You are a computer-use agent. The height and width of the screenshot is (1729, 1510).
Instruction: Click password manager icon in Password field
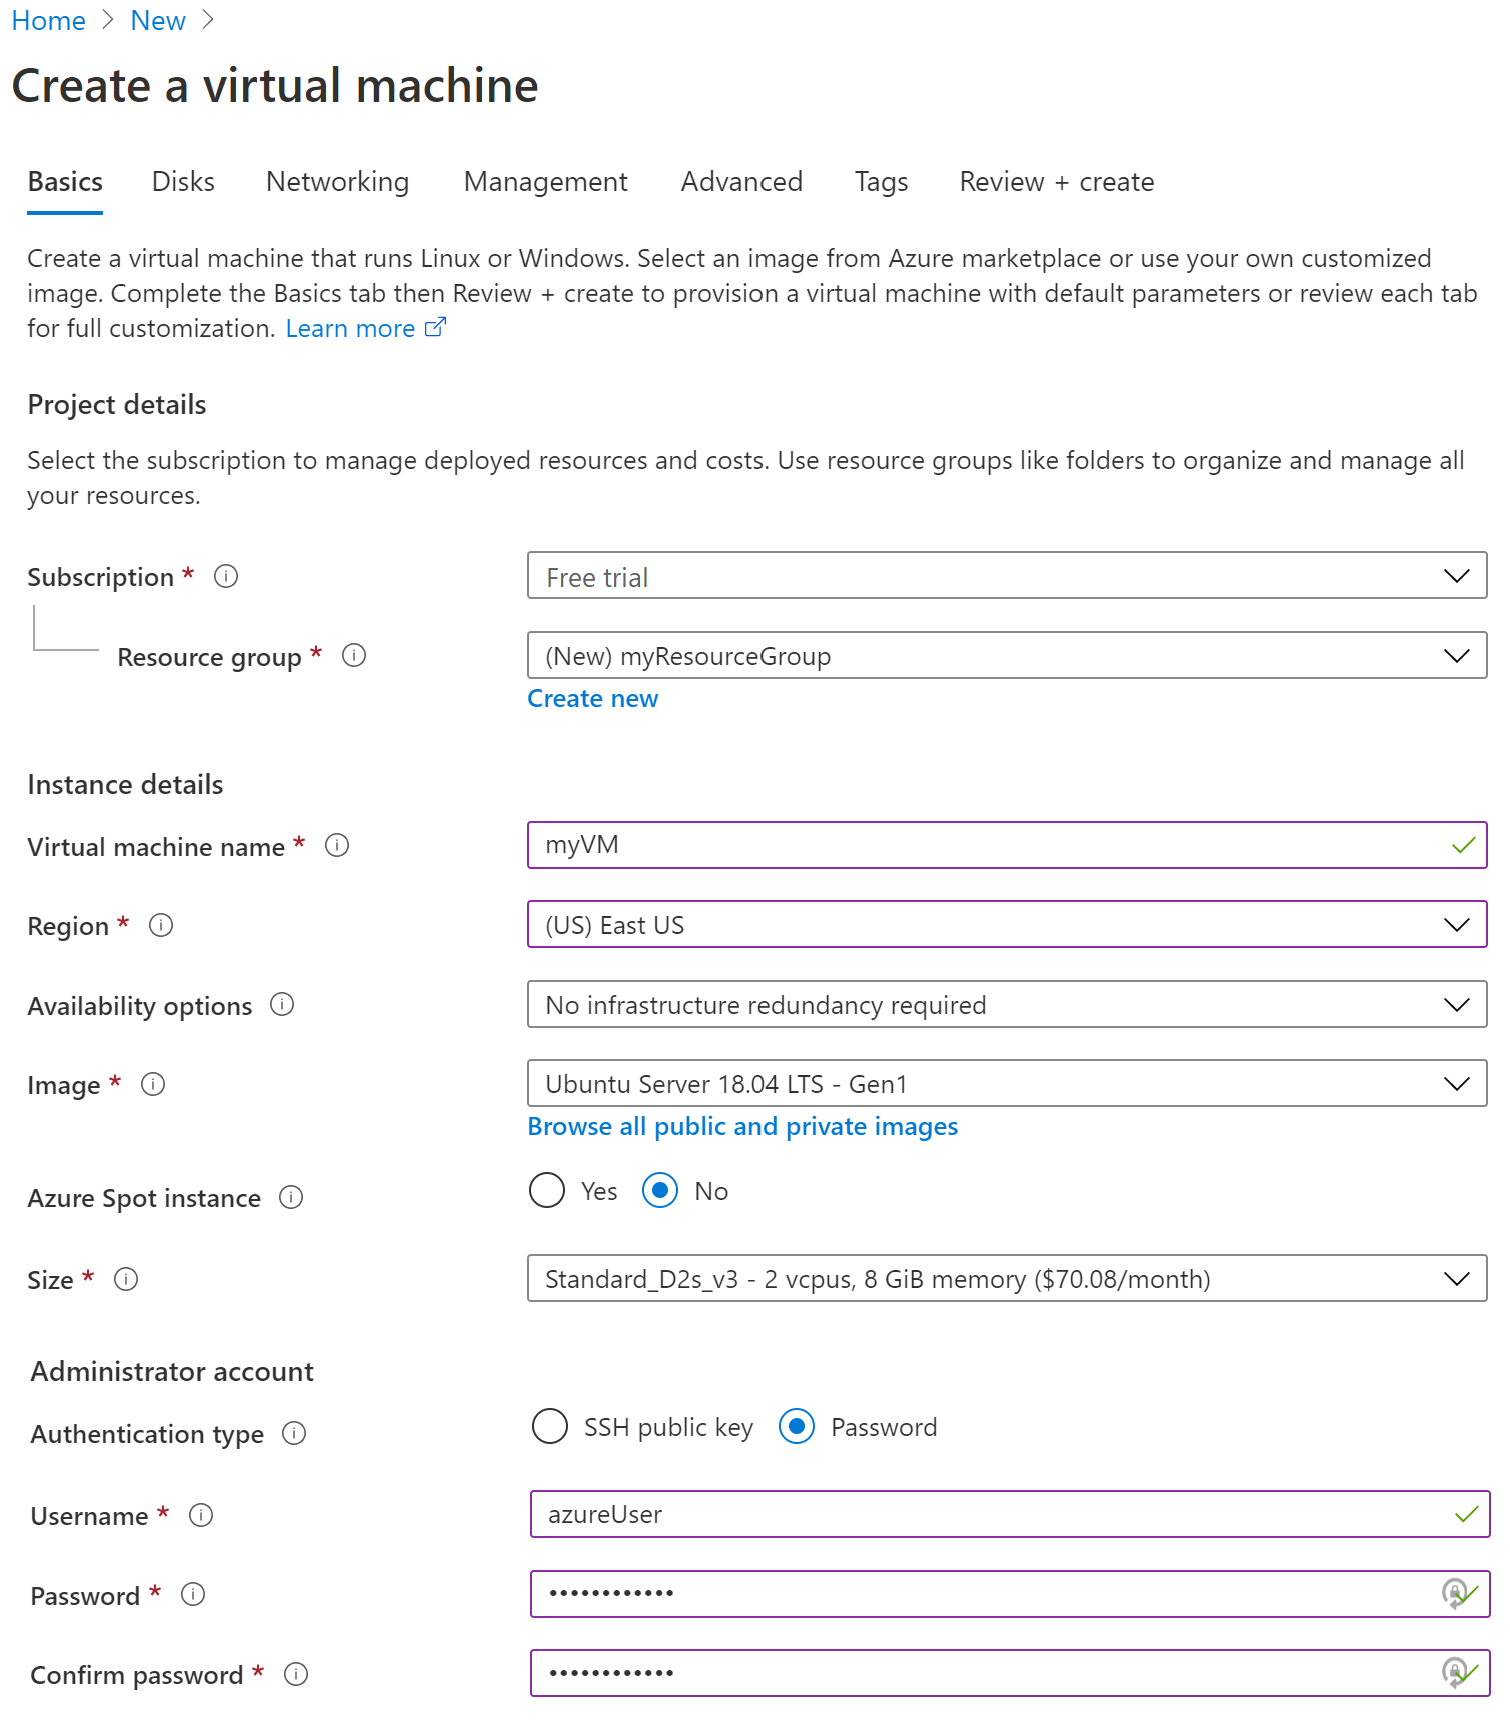pos(1454,1592)
